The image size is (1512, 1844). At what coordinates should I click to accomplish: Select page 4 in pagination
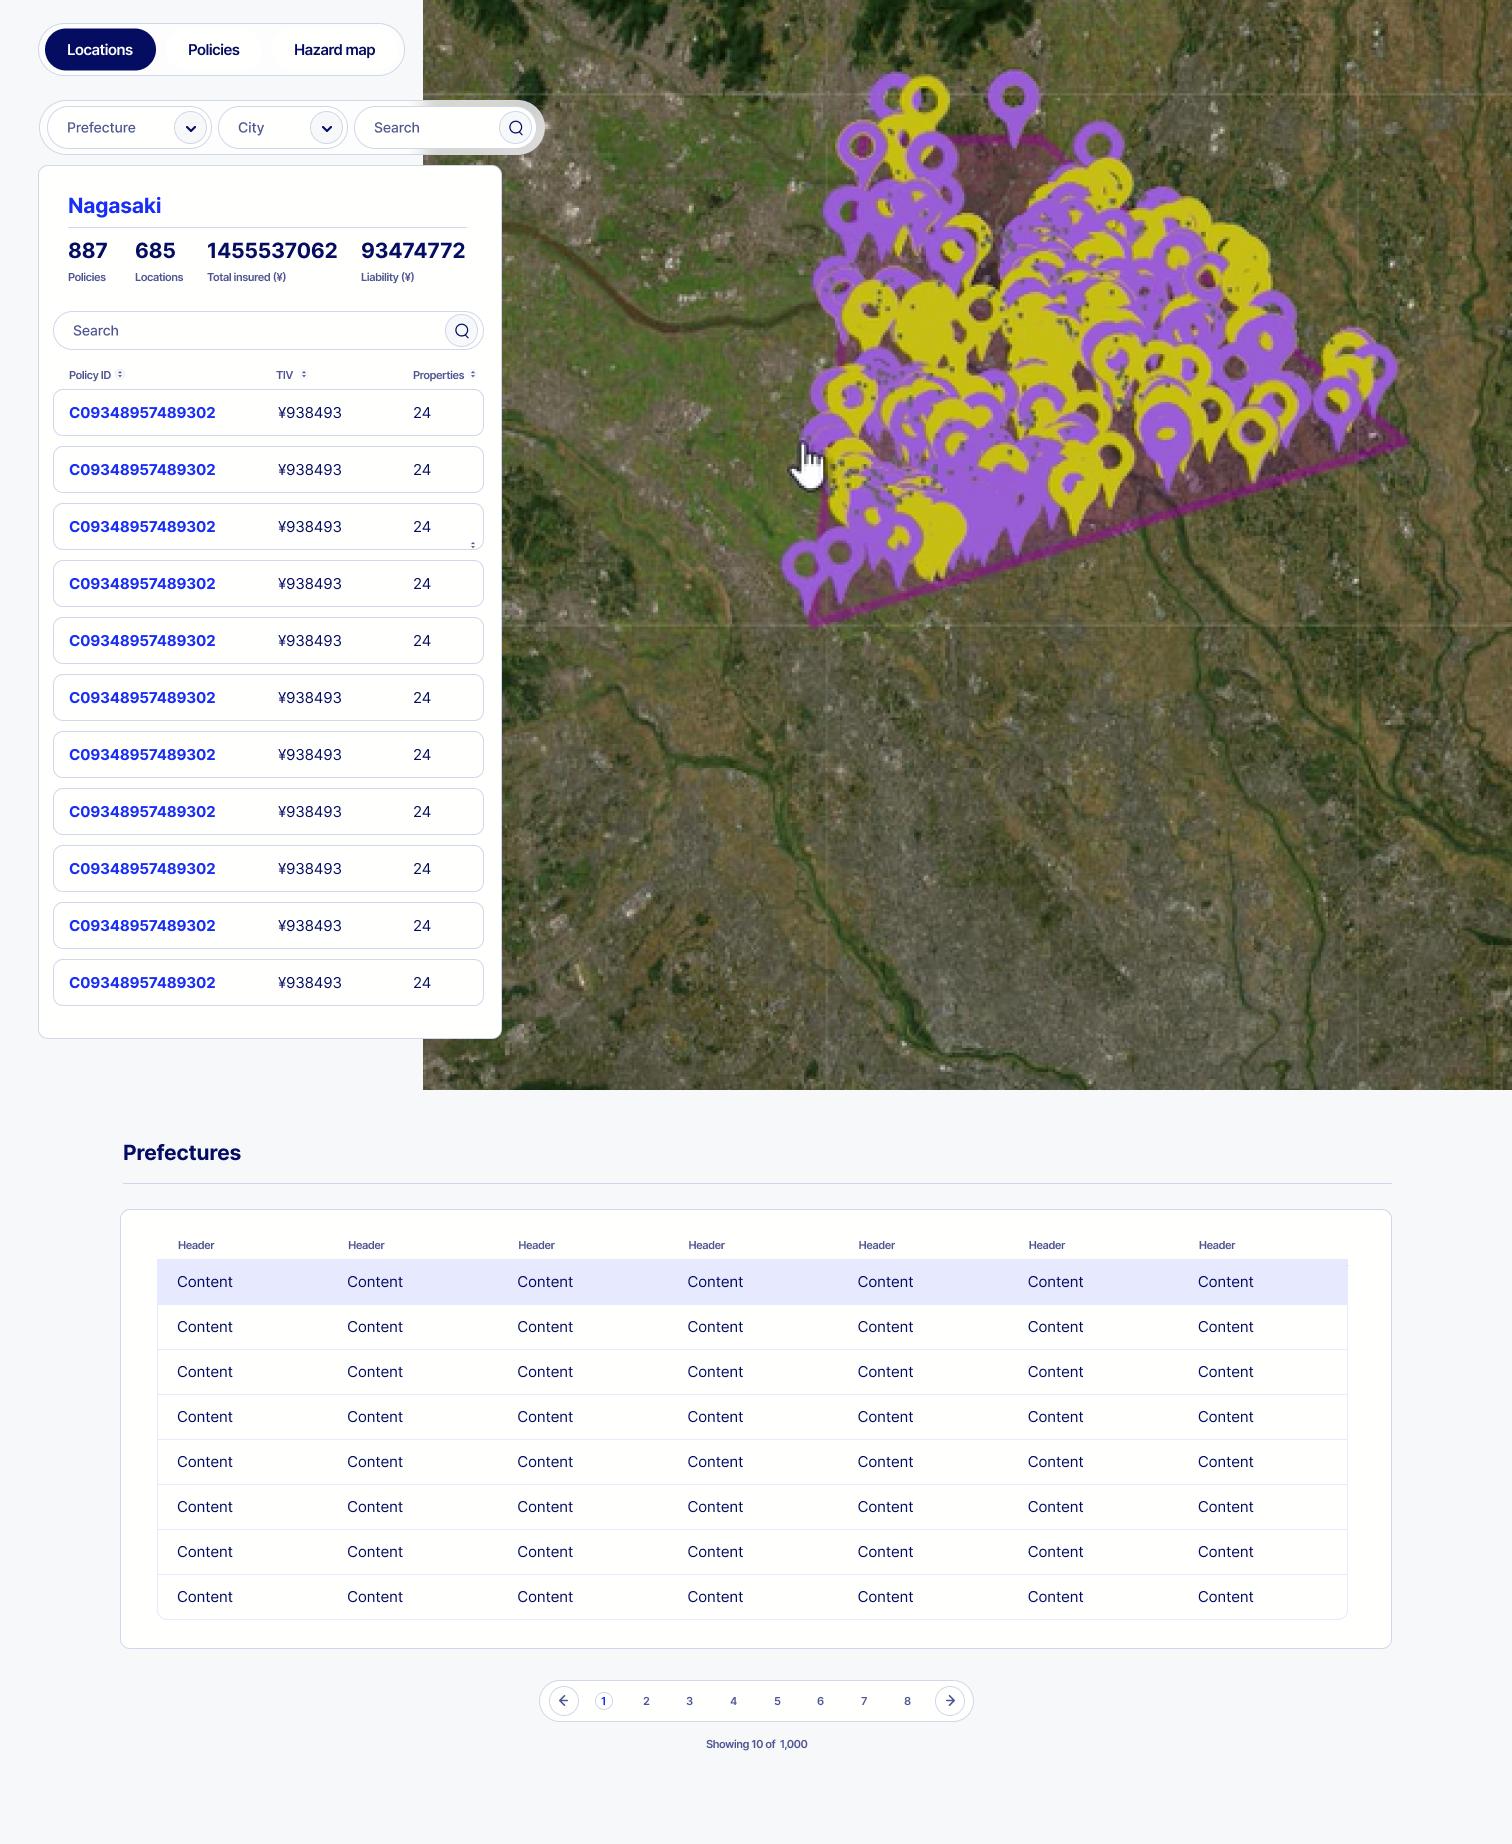[734, 1701]
